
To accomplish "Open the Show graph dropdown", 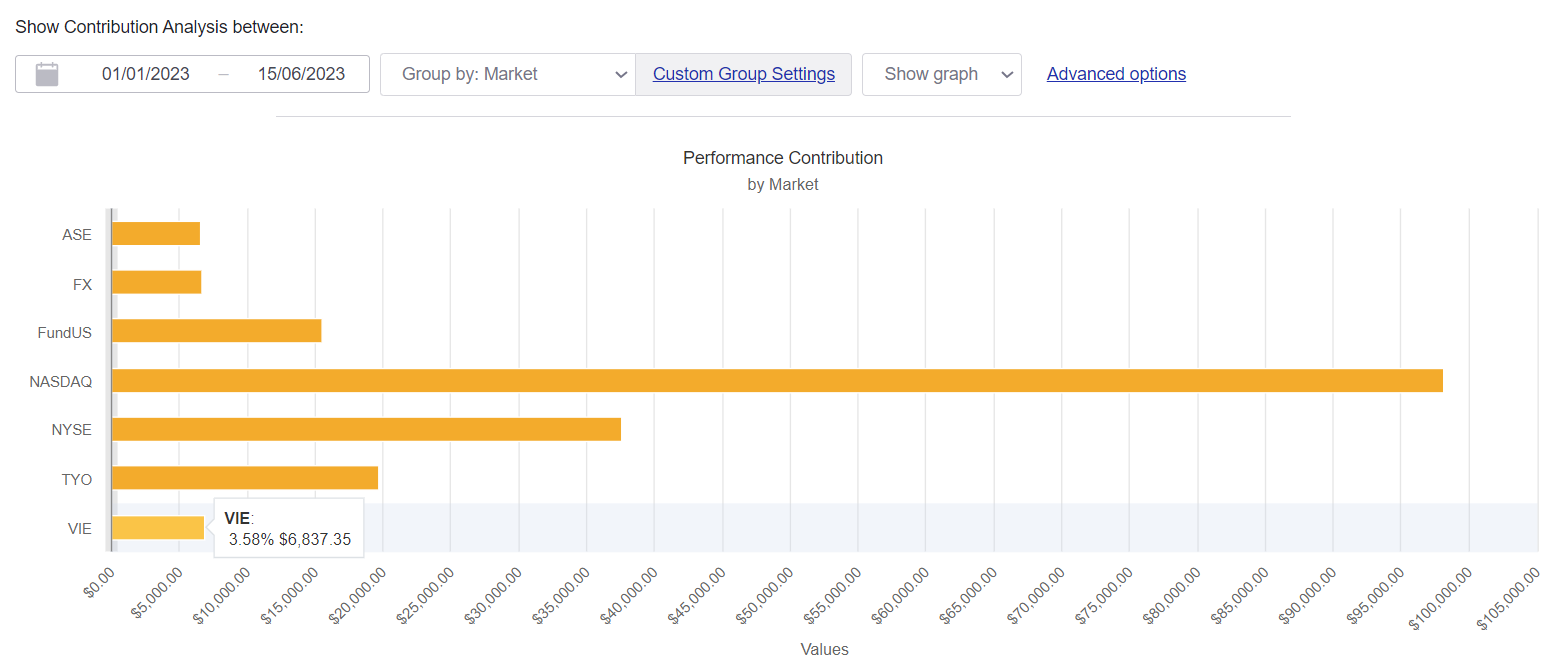I will click(941, 74).
